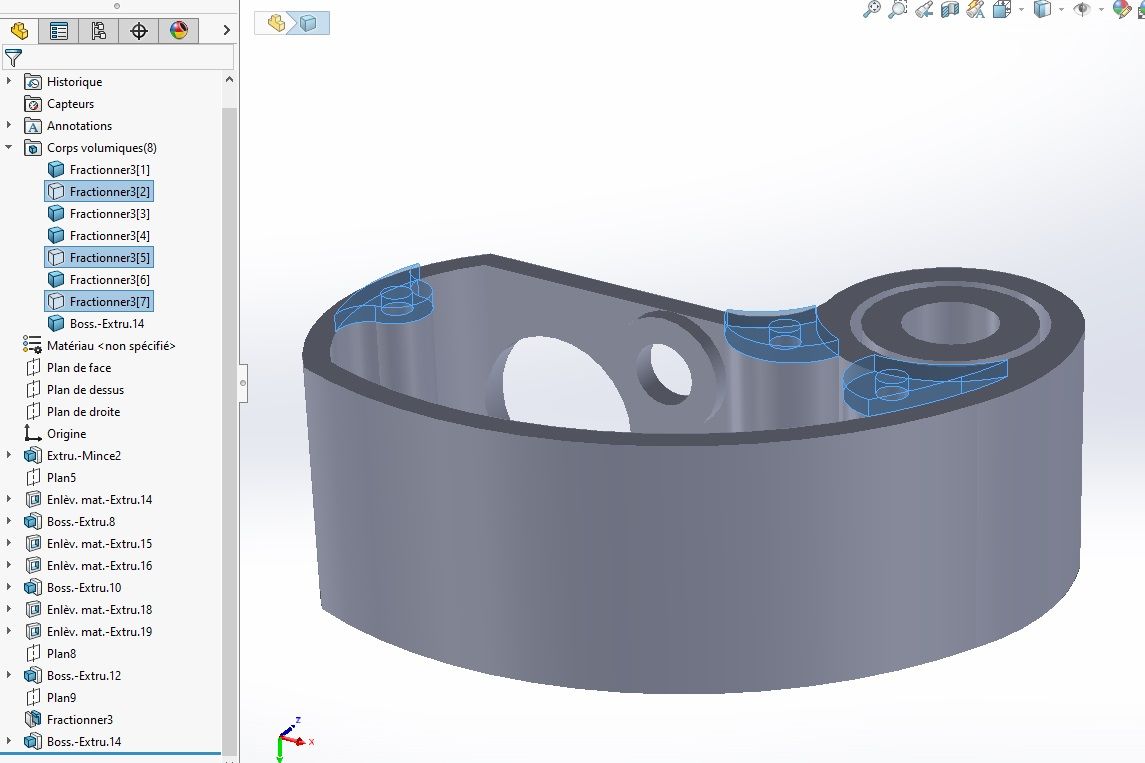
Task: Expand the Extru.-Mince2 feature
Action: (x=9, y=456)
